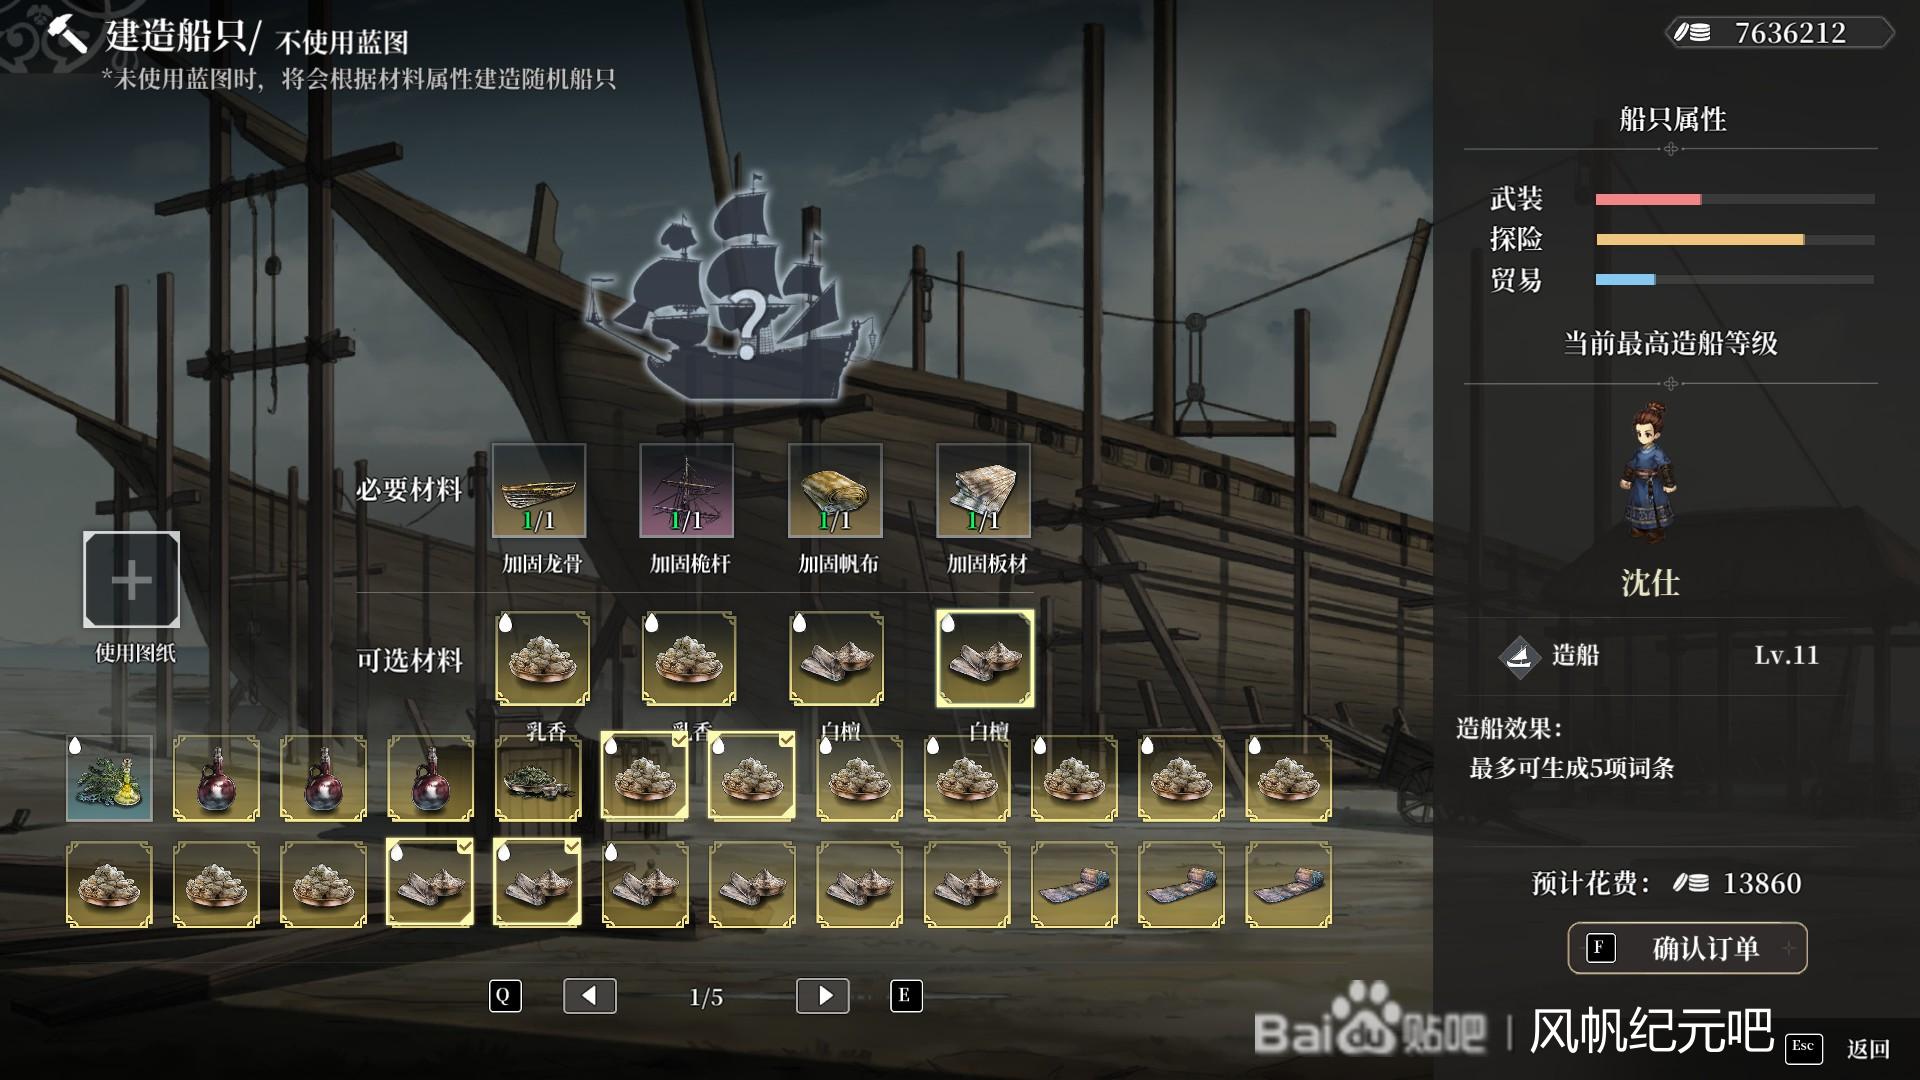Go to the previous inventory page arrow
Screen dimensions: 1920x1080
pyautogui.click(x=590, y=995)
